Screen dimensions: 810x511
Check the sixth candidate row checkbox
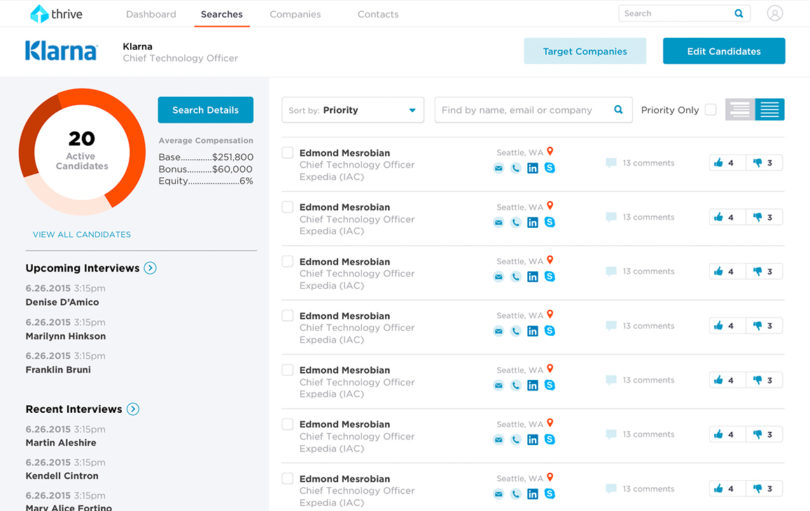[287, 424]
